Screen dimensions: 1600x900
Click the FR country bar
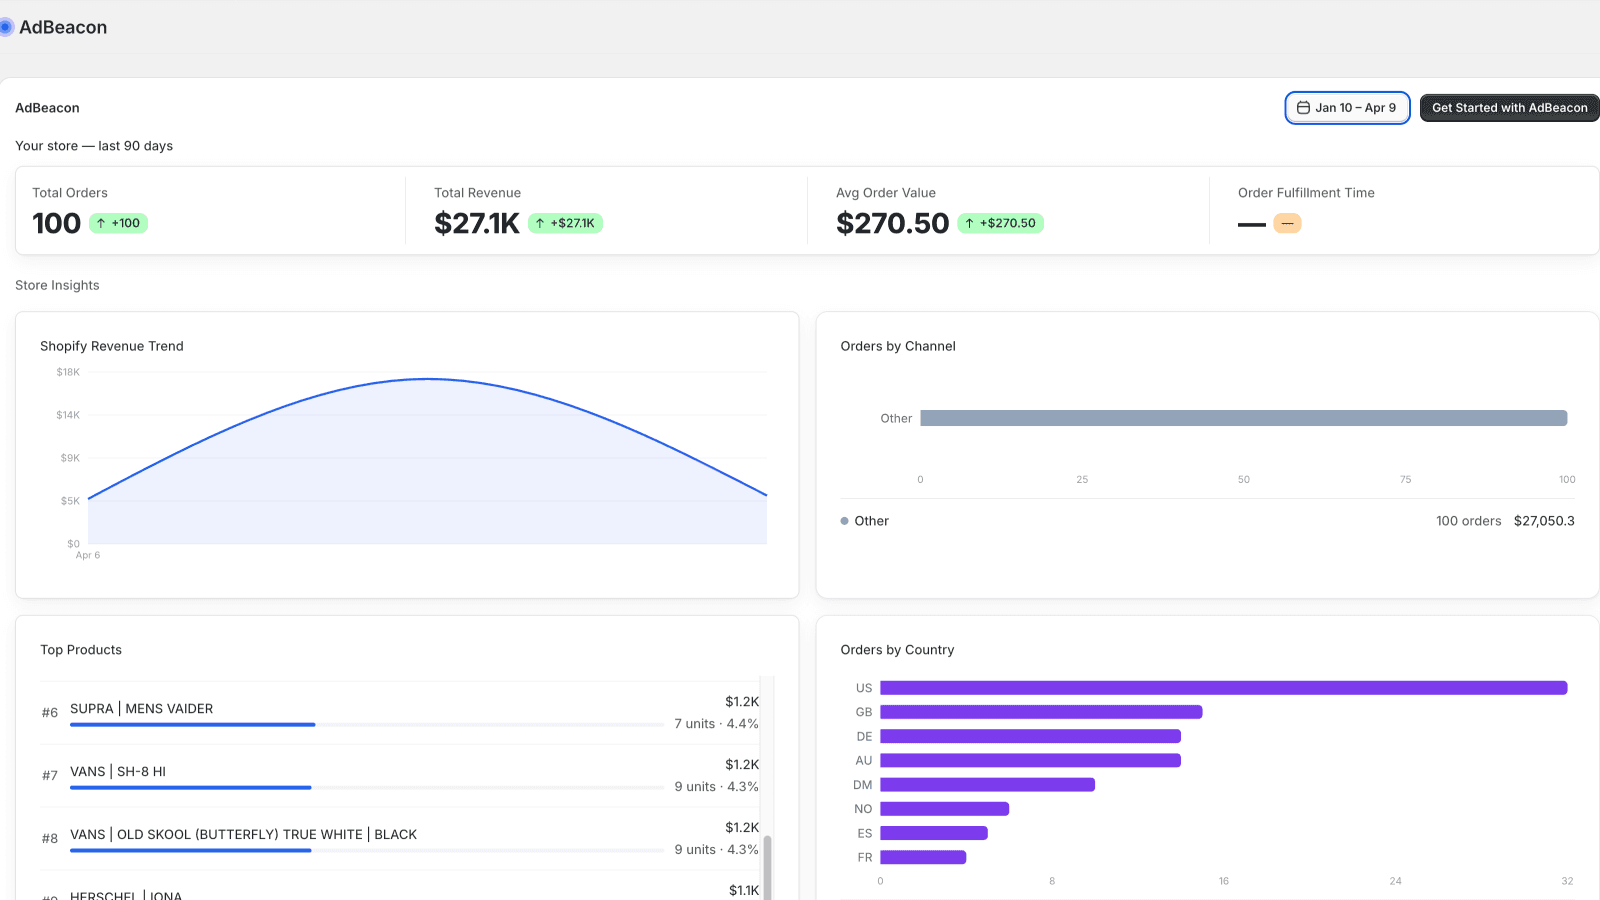pyautogui.click(x=923, y=857)
